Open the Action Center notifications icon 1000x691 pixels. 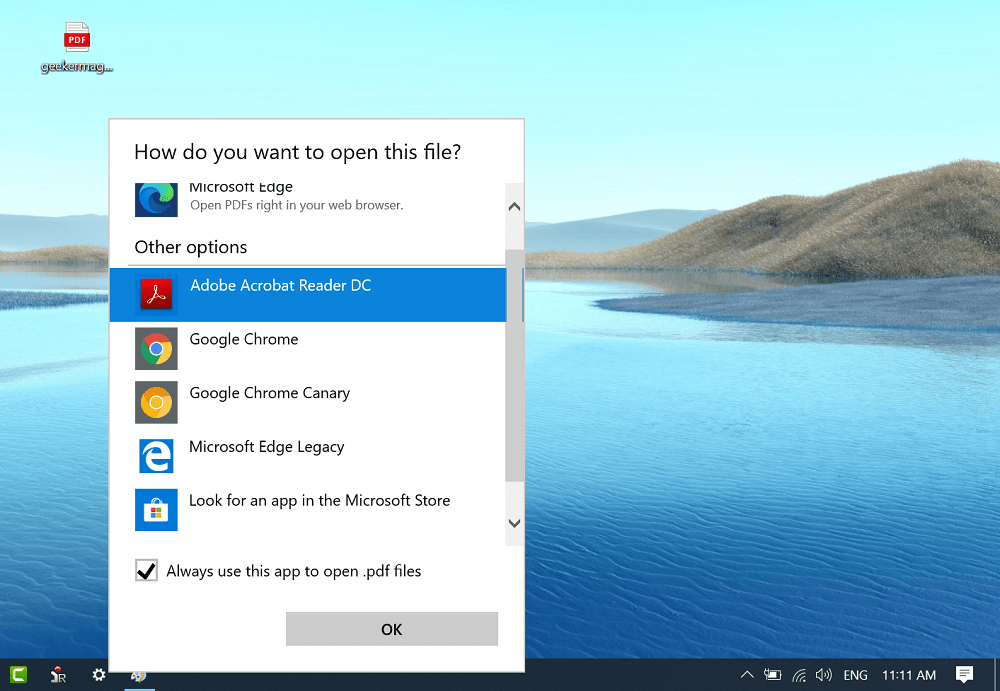point(964,674)
